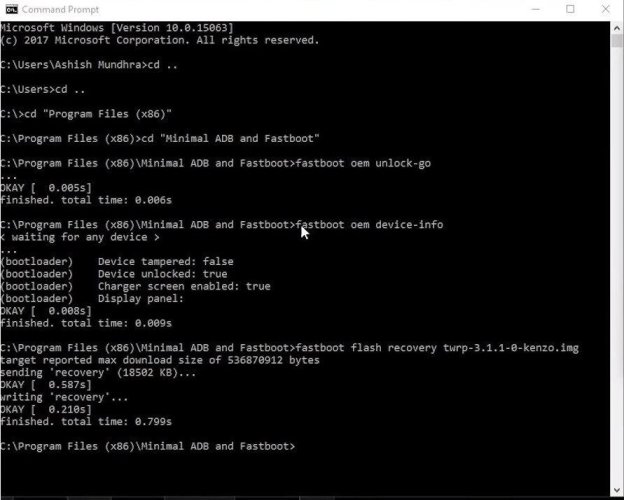Click the "target reported max download size" line

click(160, 360)
